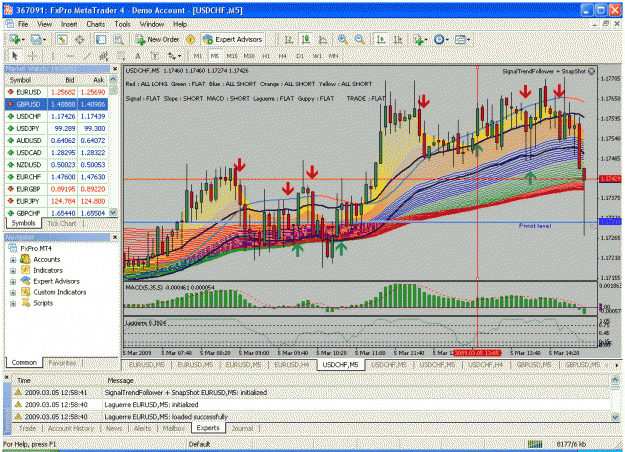Click Market Watch scrollbar down arrow
The height and width of the screenshot is (452, 625).
click(113, 212)
